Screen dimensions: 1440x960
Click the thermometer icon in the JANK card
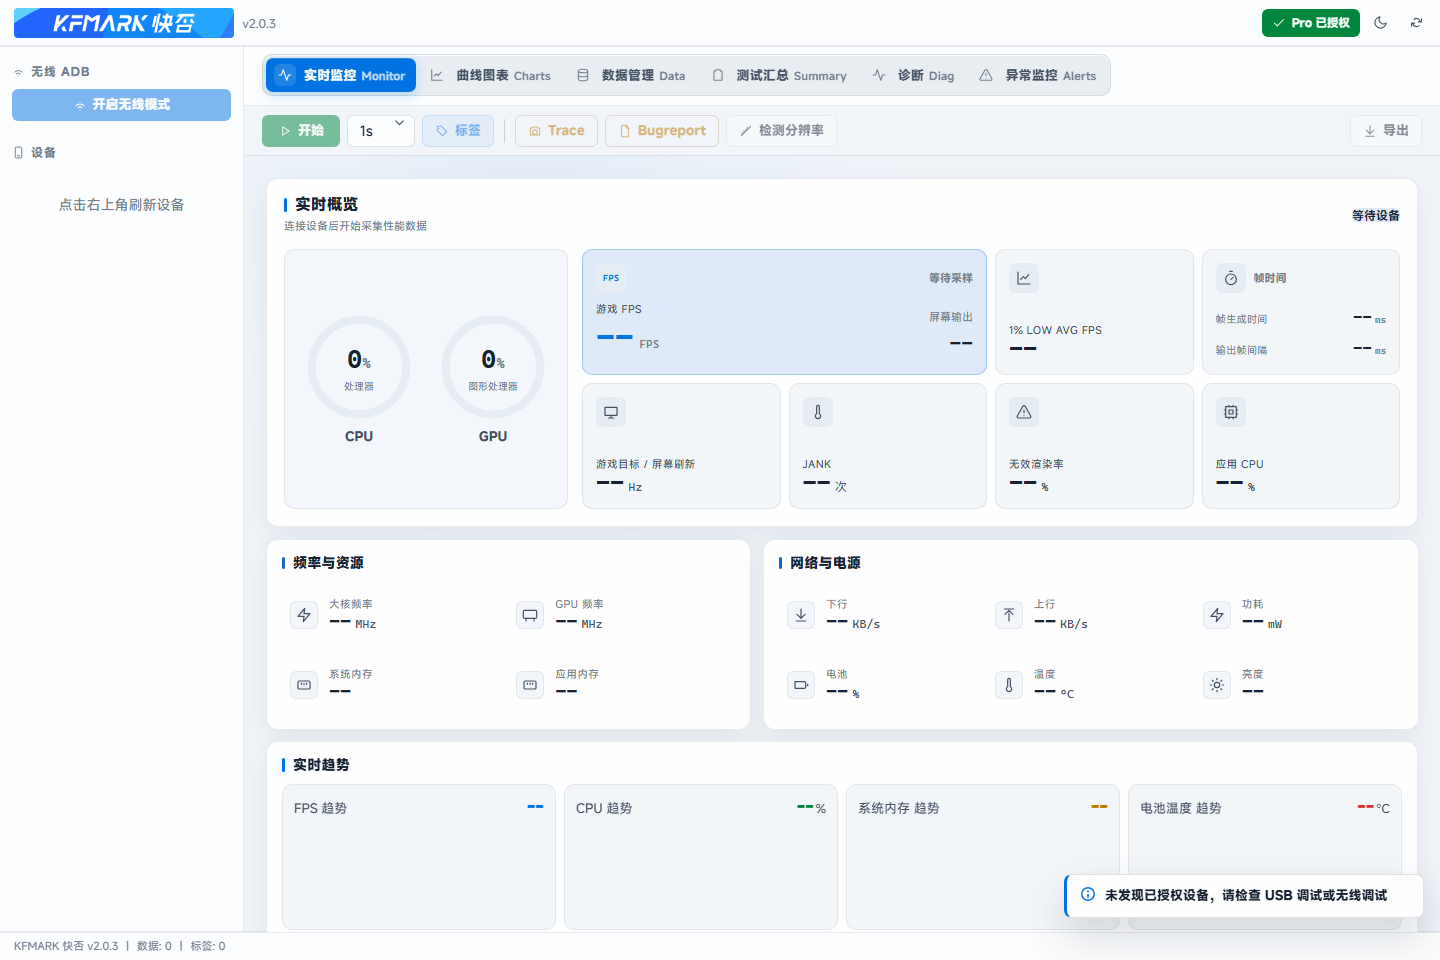818,412
